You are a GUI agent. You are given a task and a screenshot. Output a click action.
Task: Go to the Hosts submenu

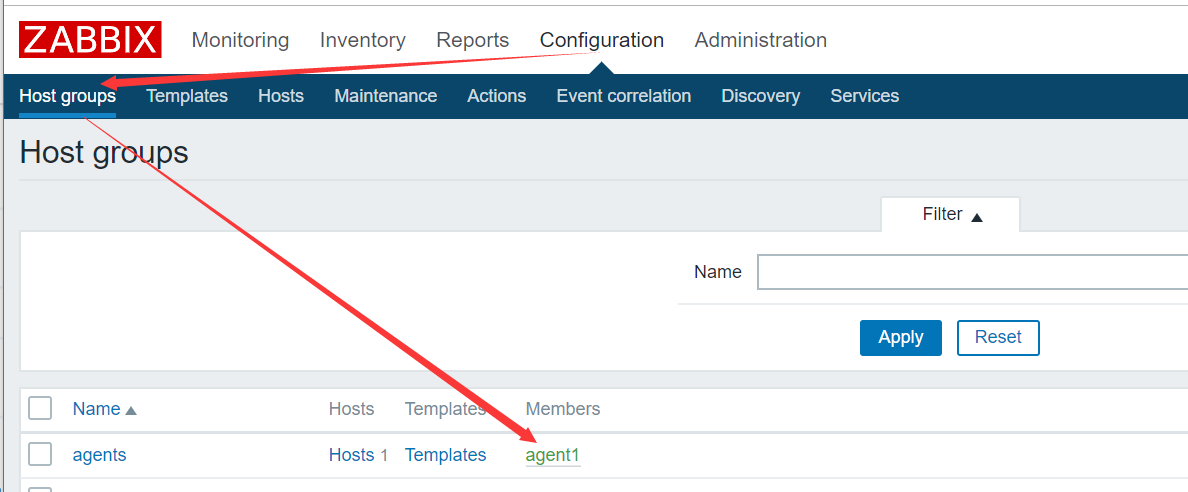pyautogui.click(x=281, y=96)
